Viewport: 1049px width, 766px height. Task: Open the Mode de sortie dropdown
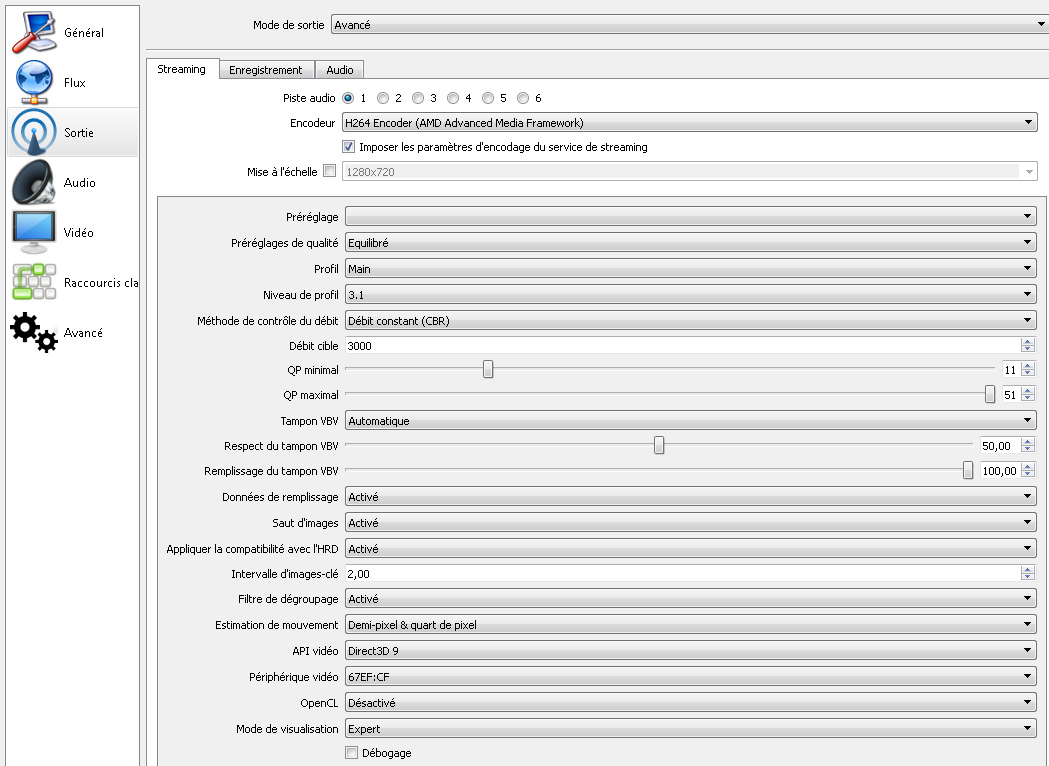(x=689, y=25)
